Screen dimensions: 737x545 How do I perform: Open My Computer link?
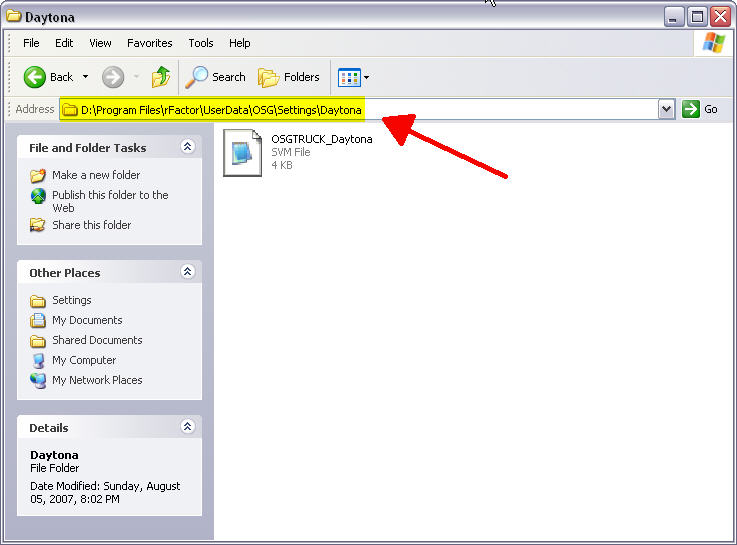pyautogui.click(x=84, y=360)
